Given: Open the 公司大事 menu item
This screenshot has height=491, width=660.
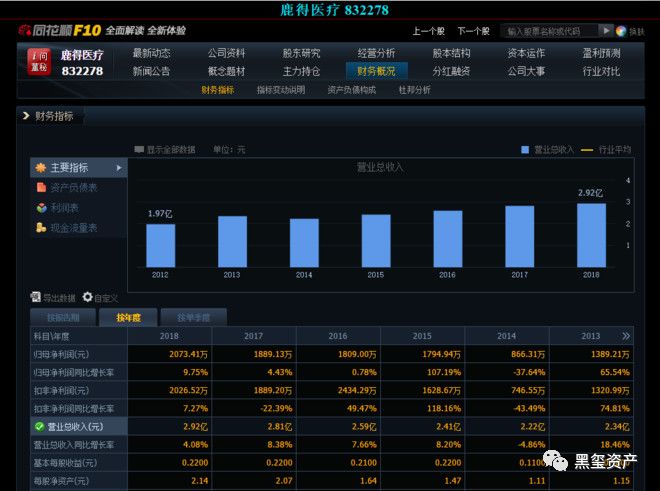Looking at the screenshot, I should point(526,72).
